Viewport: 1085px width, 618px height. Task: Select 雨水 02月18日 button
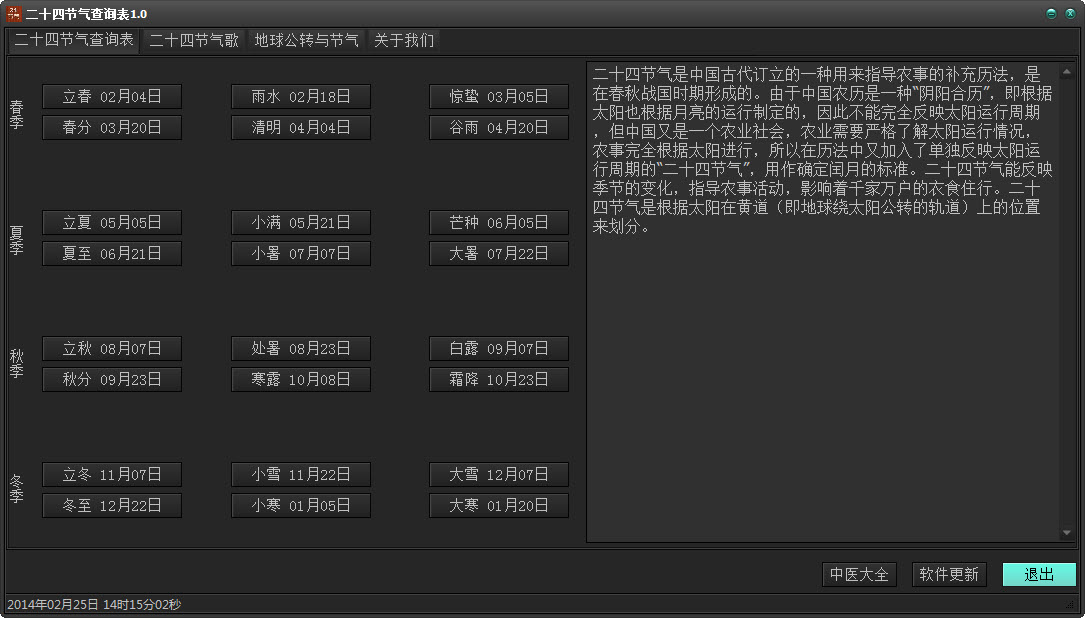[x=301, y=97]
